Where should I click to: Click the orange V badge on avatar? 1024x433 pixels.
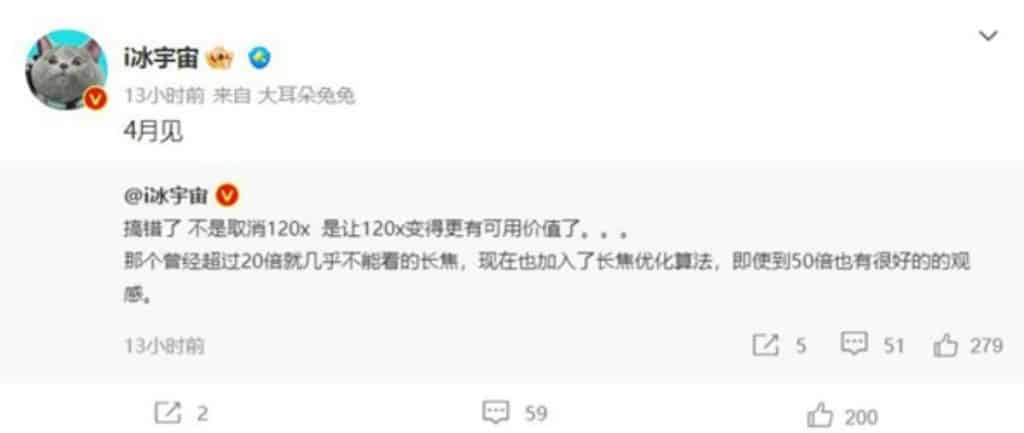point(95,99)
